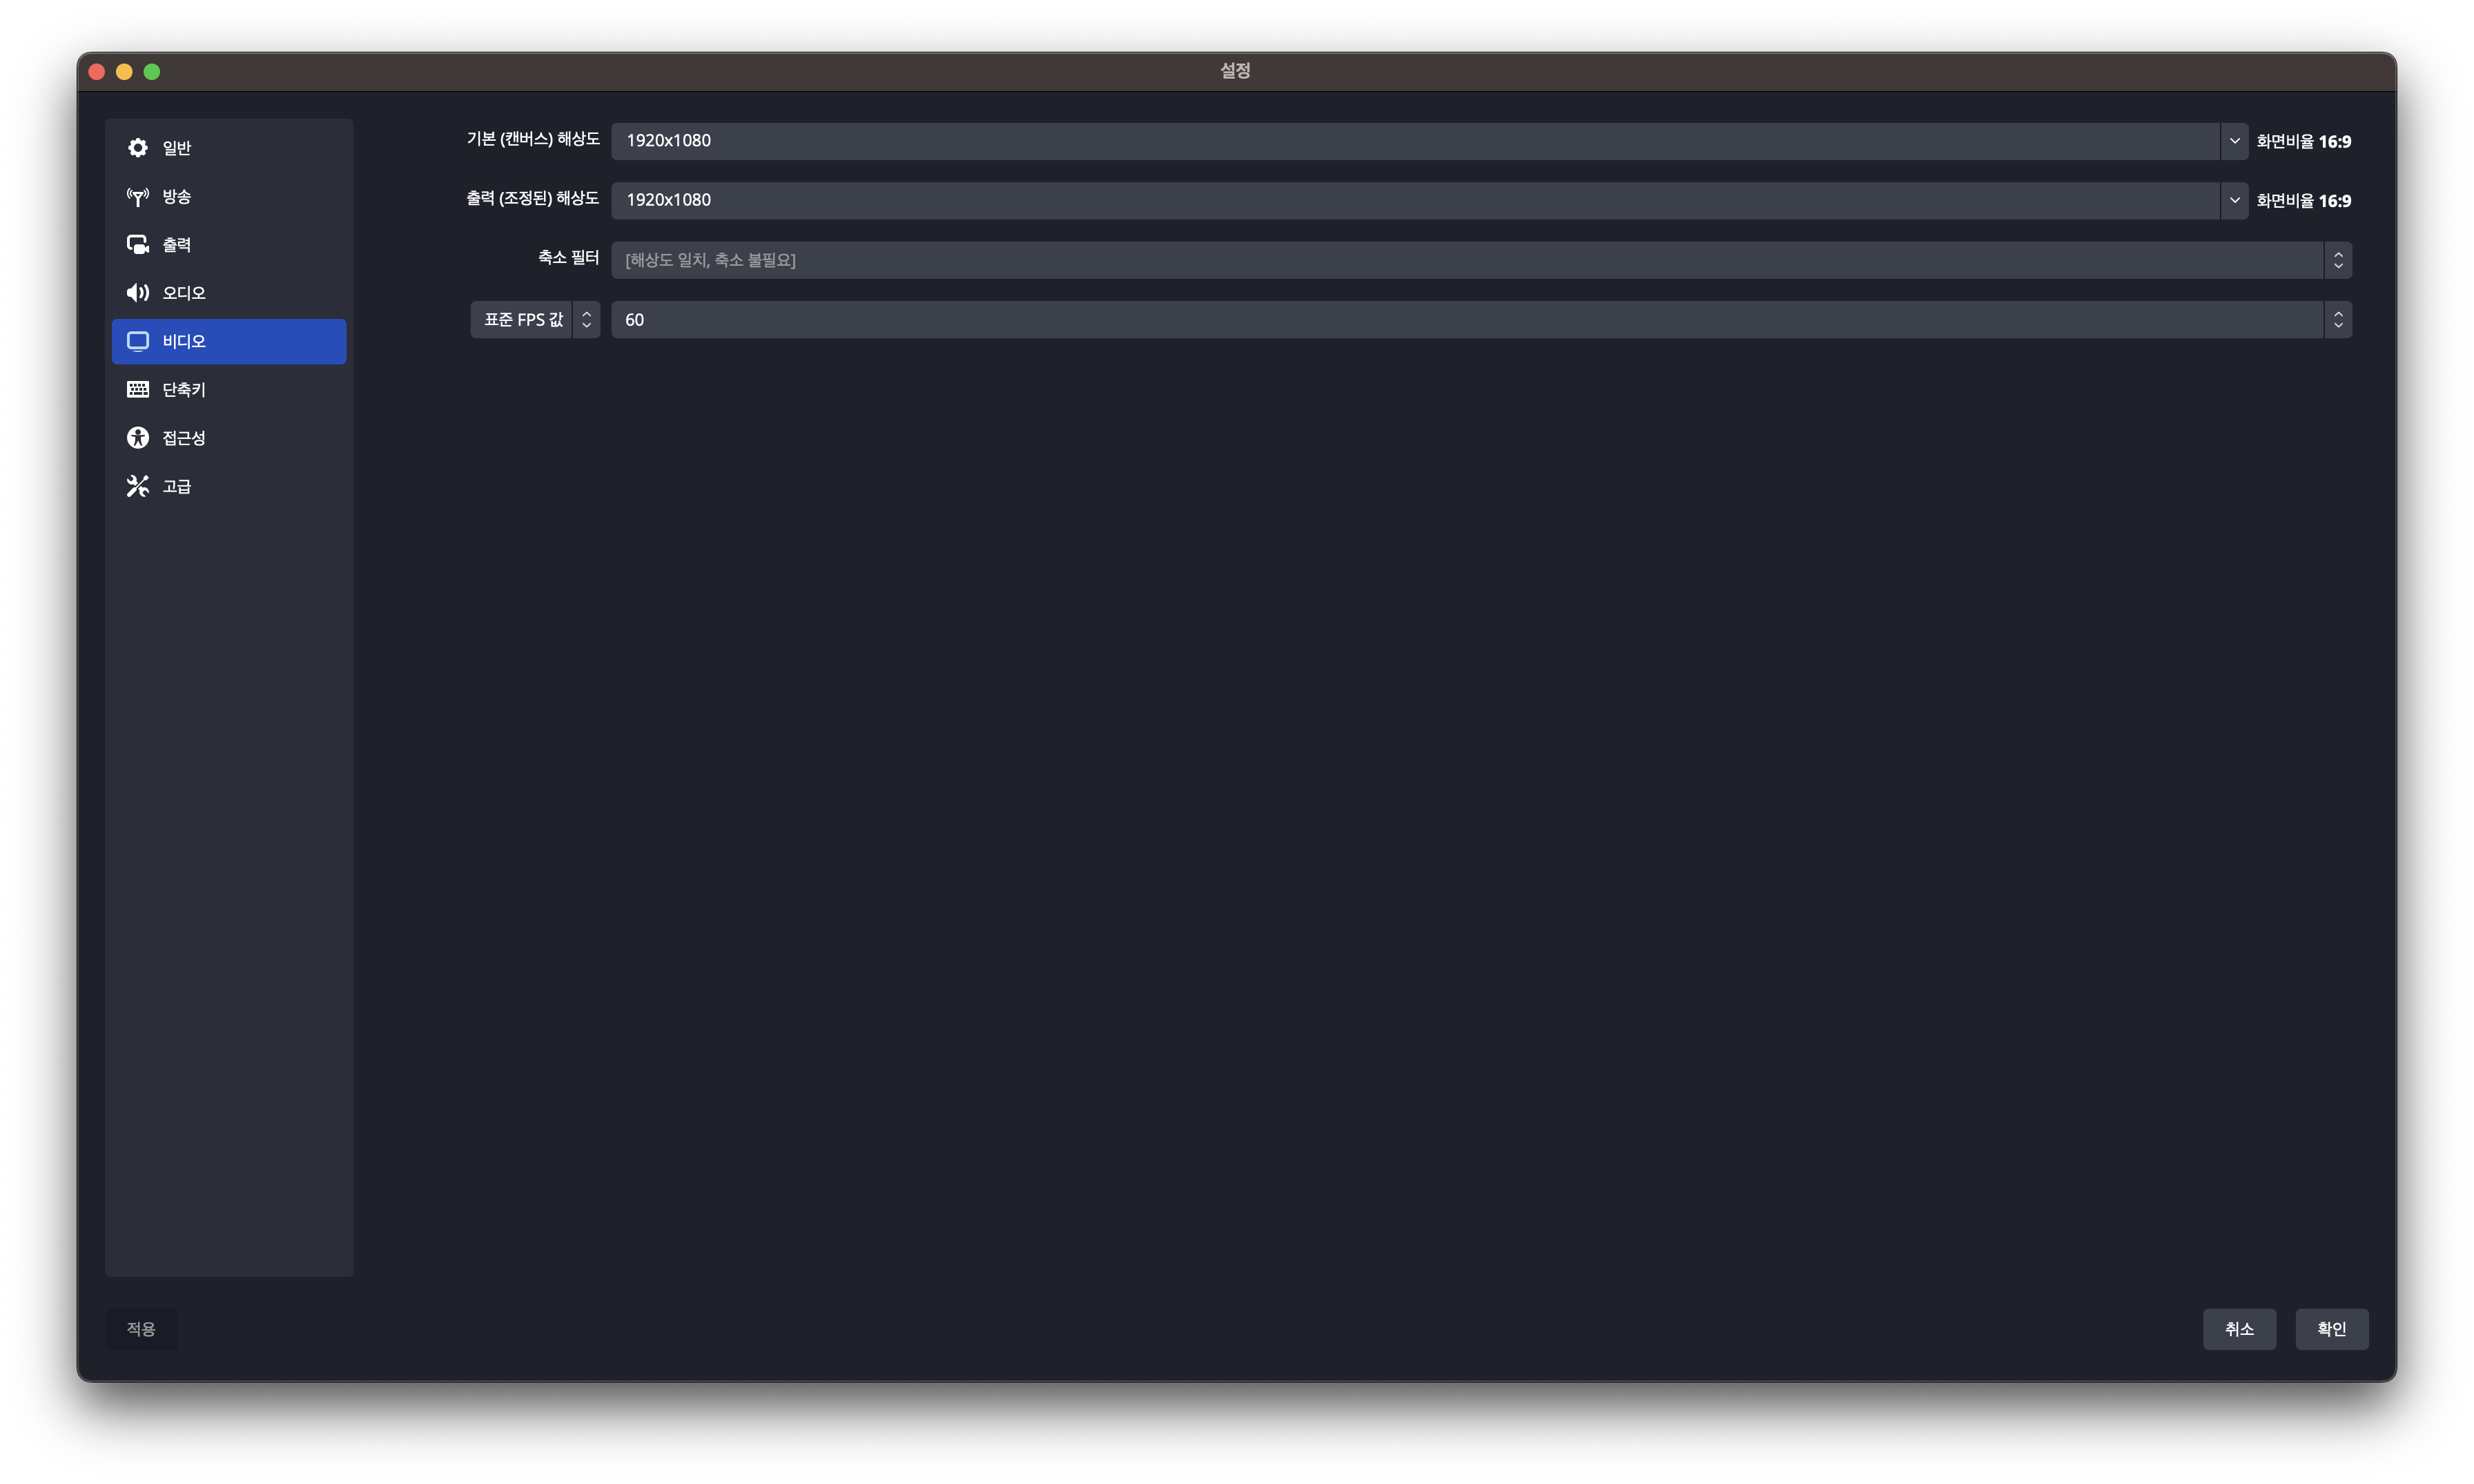Click the keyboard icon for 단축키
The height and width of the screenshot is (1484, 2474).
pyautogui.click(x=138, y=390)
